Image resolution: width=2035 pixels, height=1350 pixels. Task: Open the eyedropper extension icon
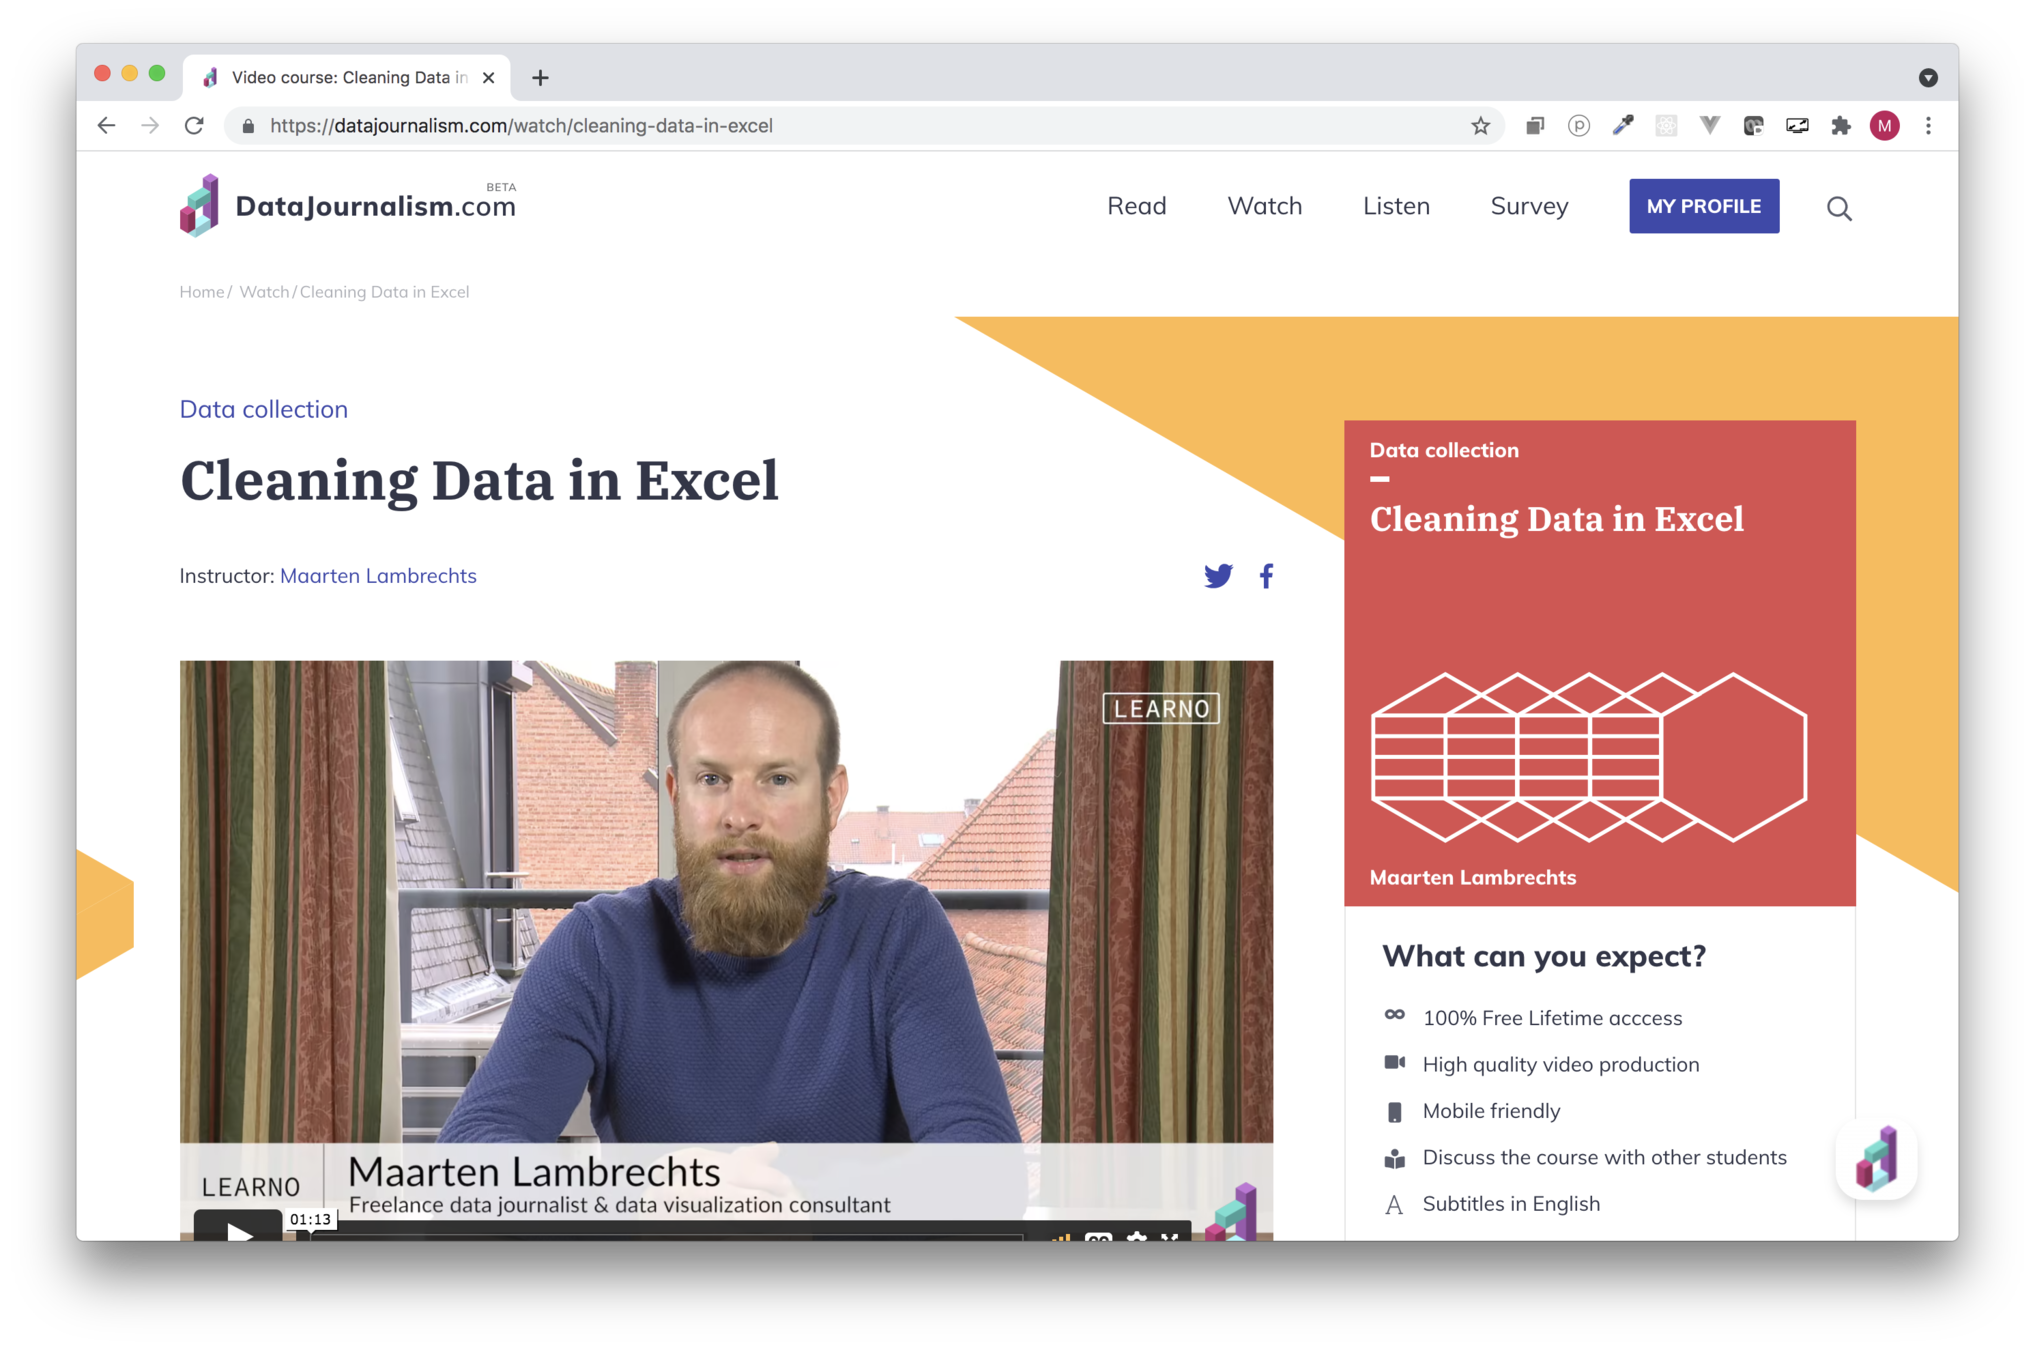click(1622, 126)
